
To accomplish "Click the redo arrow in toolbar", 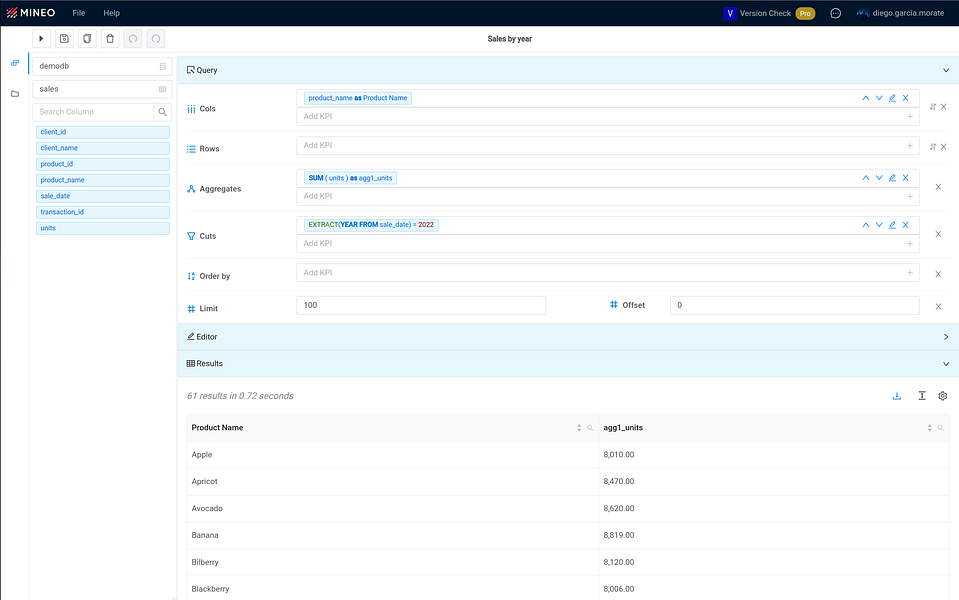I will coord(156,39).
